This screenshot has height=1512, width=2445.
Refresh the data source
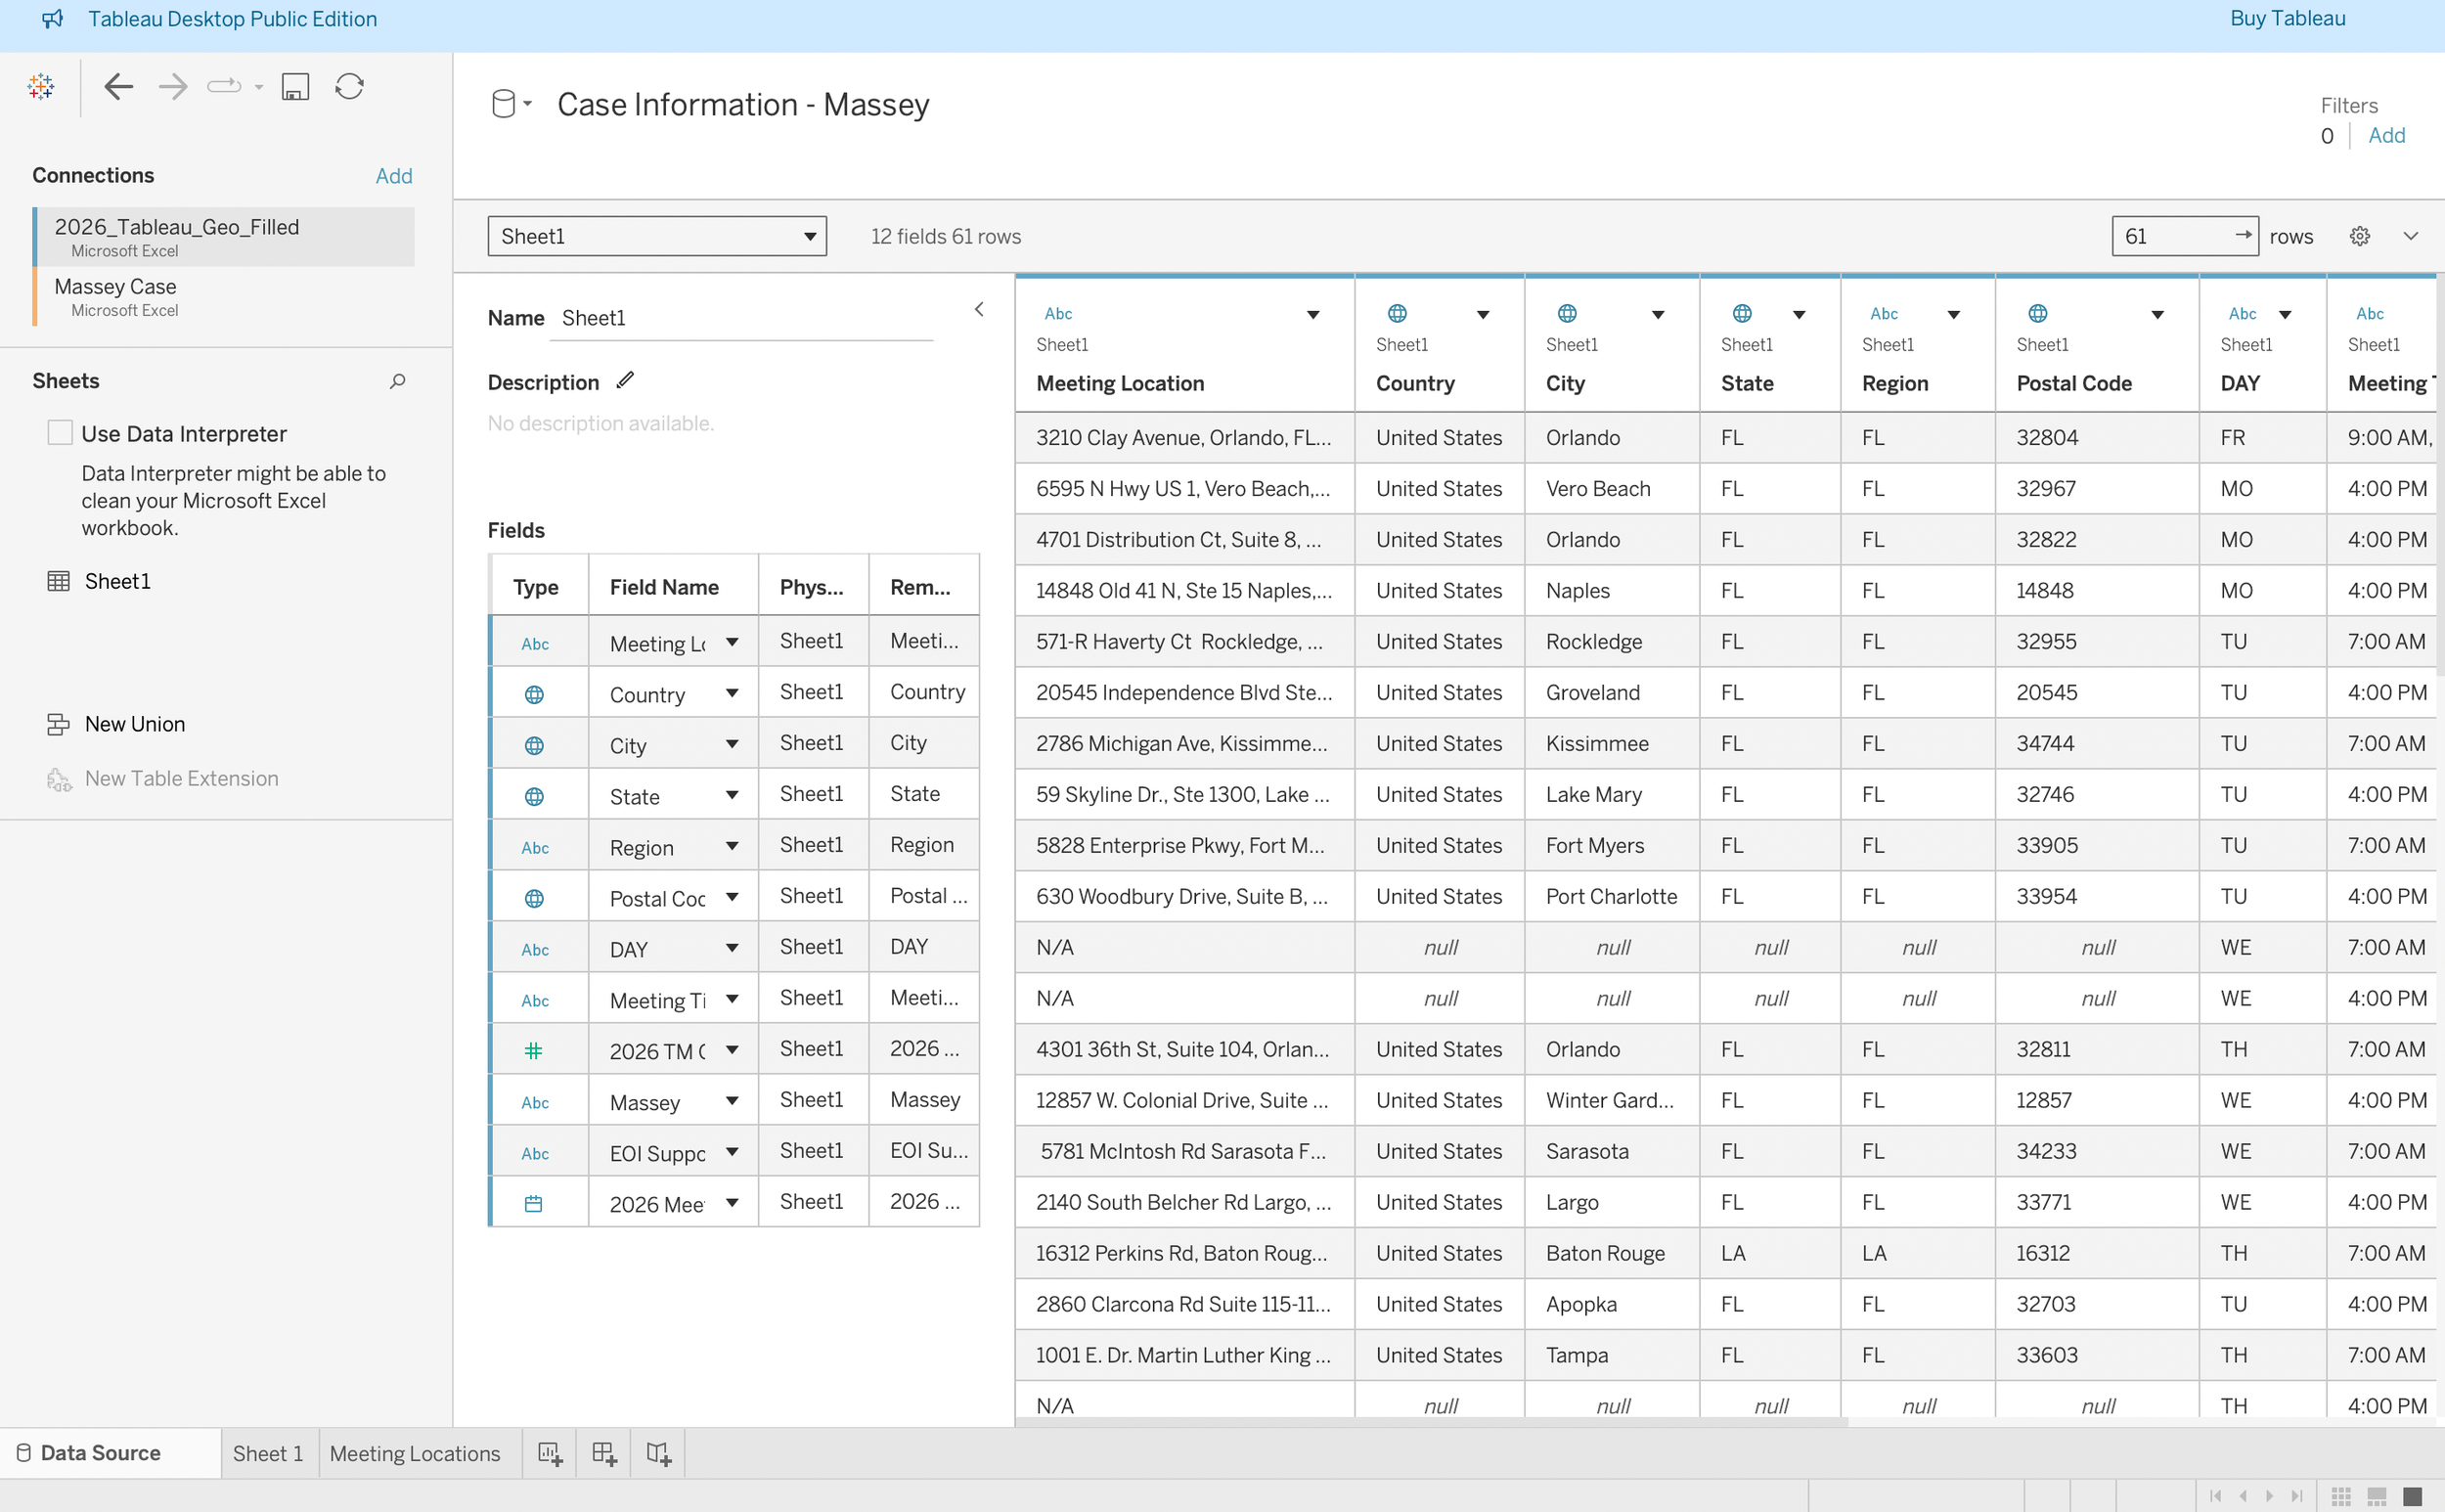[349, 87]
